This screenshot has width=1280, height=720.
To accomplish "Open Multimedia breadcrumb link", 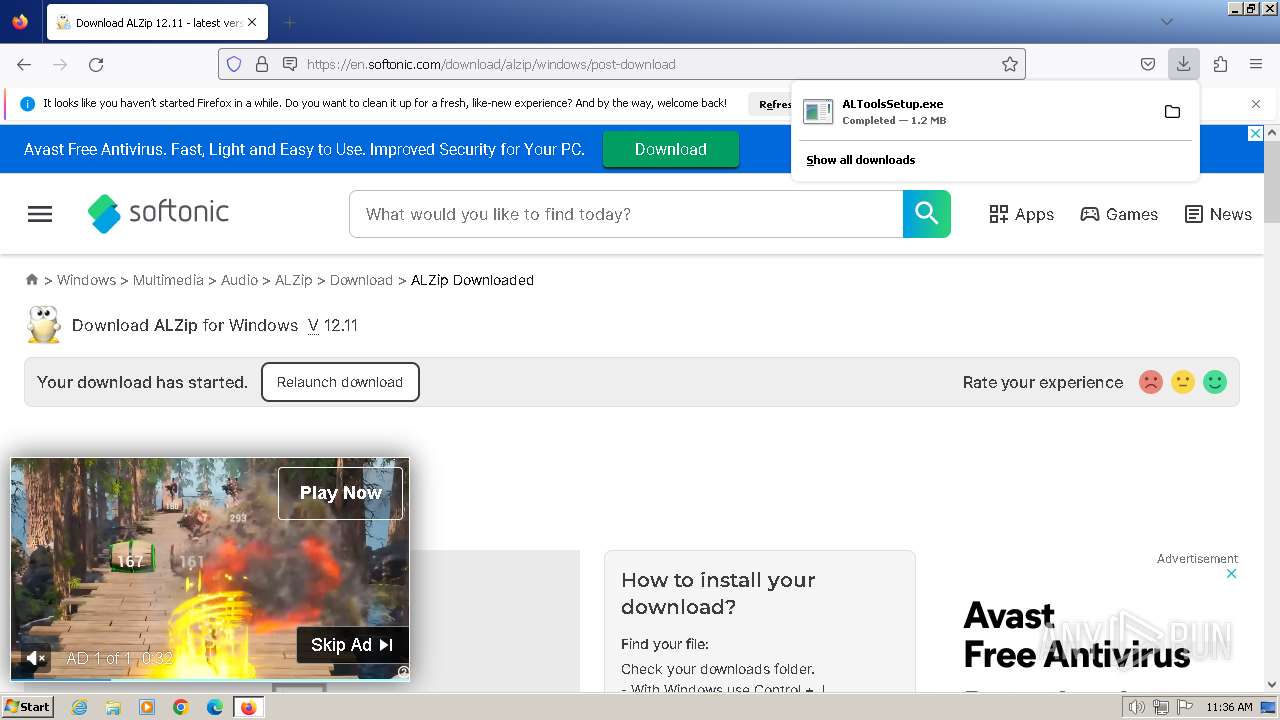I will click(168, 280).
